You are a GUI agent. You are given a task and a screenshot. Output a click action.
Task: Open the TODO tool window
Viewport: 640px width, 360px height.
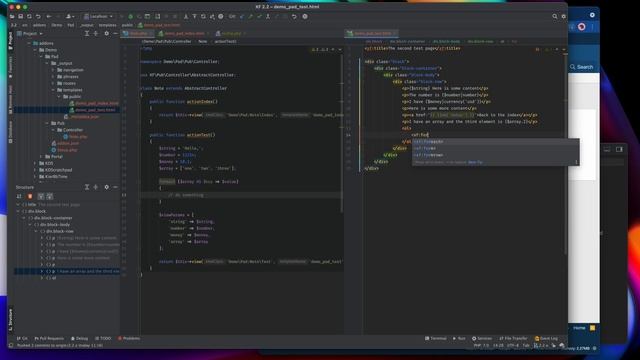tap(103, 338)
